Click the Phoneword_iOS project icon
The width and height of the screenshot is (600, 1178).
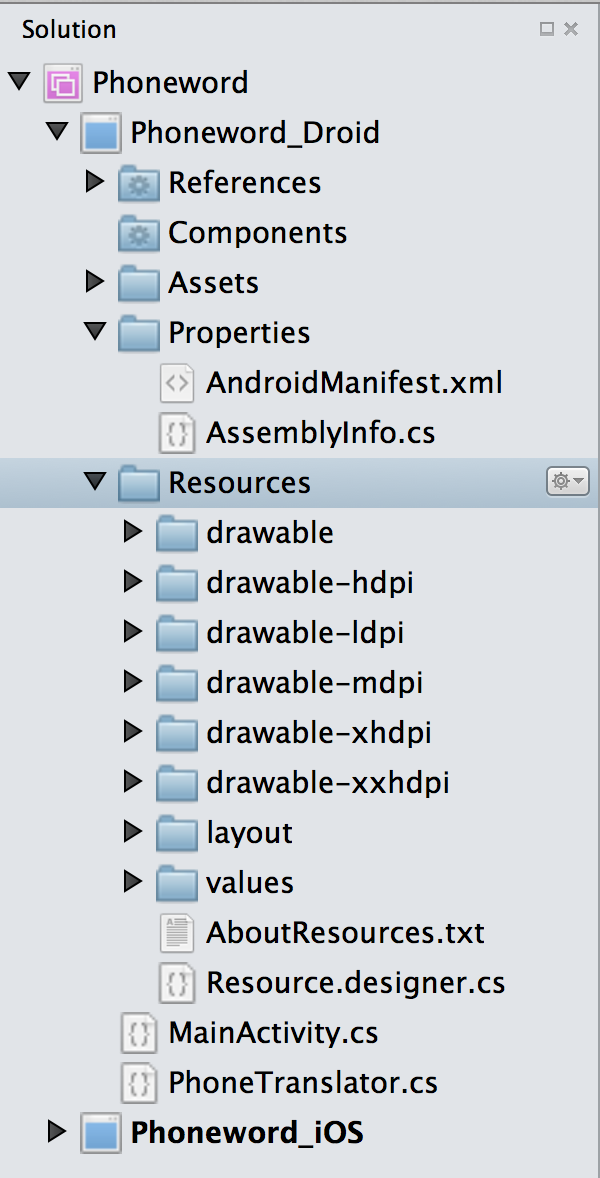pyautogui.click(x=100, y=1133)
